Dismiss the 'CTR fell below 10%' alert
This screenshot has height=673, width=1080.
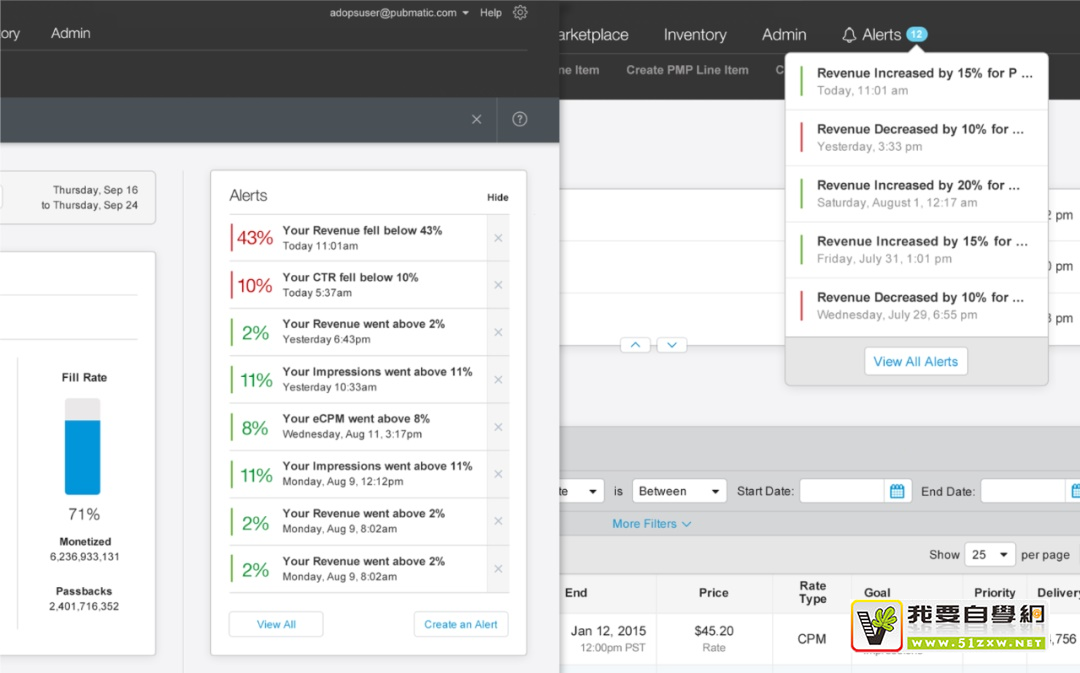(498, 285)
